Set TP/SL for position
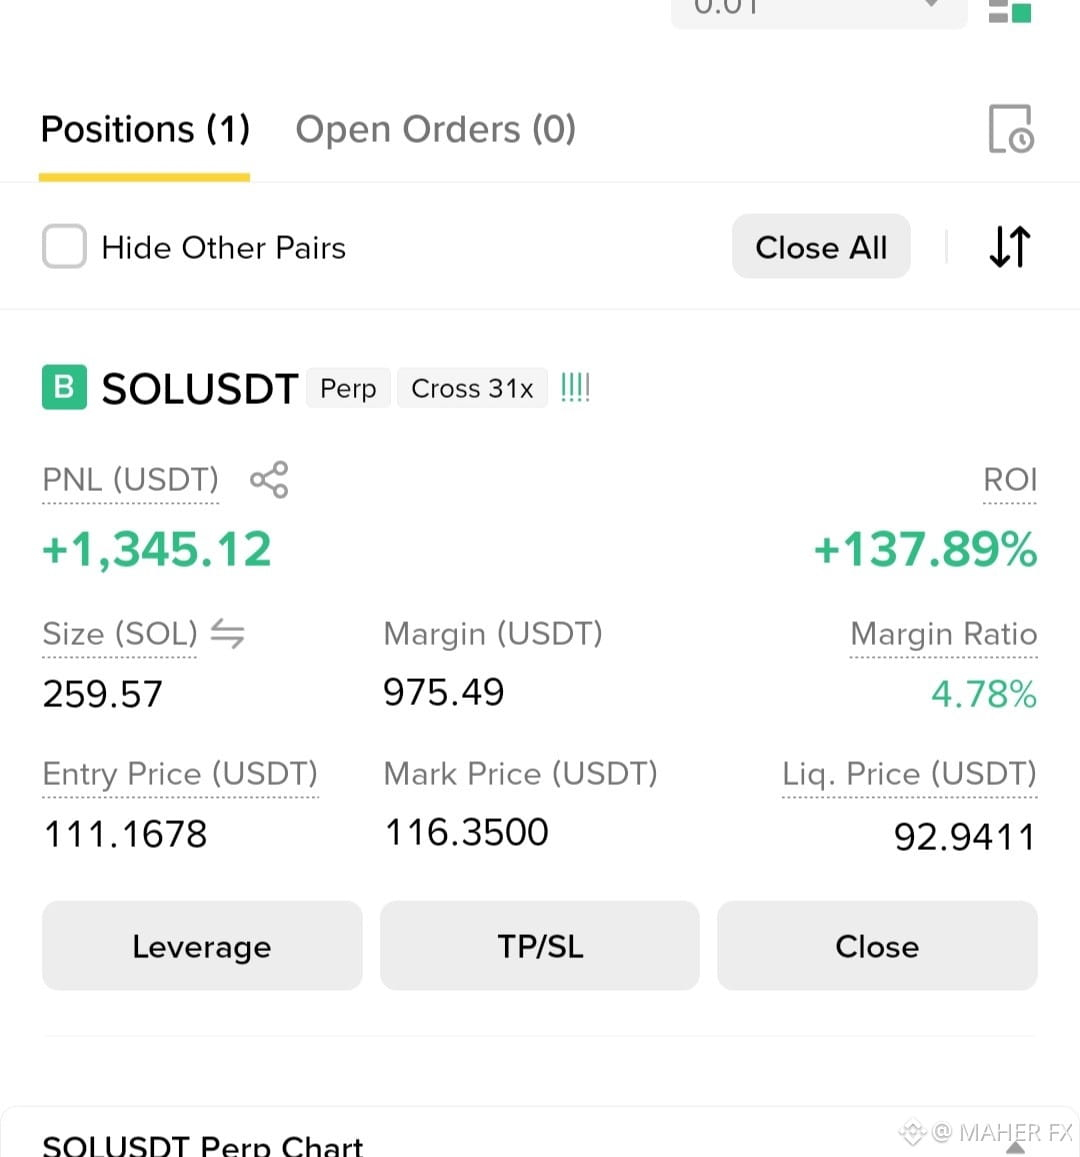 540,946
